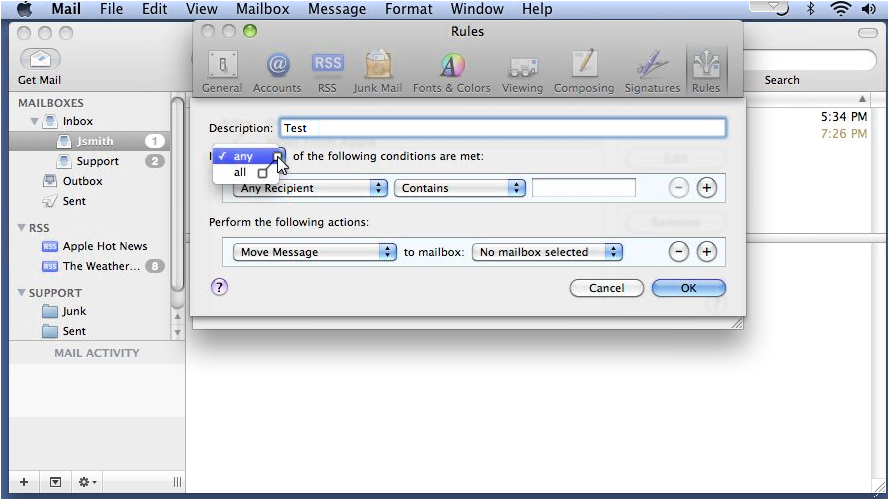Open the Message menu

(x=337, y=9)
